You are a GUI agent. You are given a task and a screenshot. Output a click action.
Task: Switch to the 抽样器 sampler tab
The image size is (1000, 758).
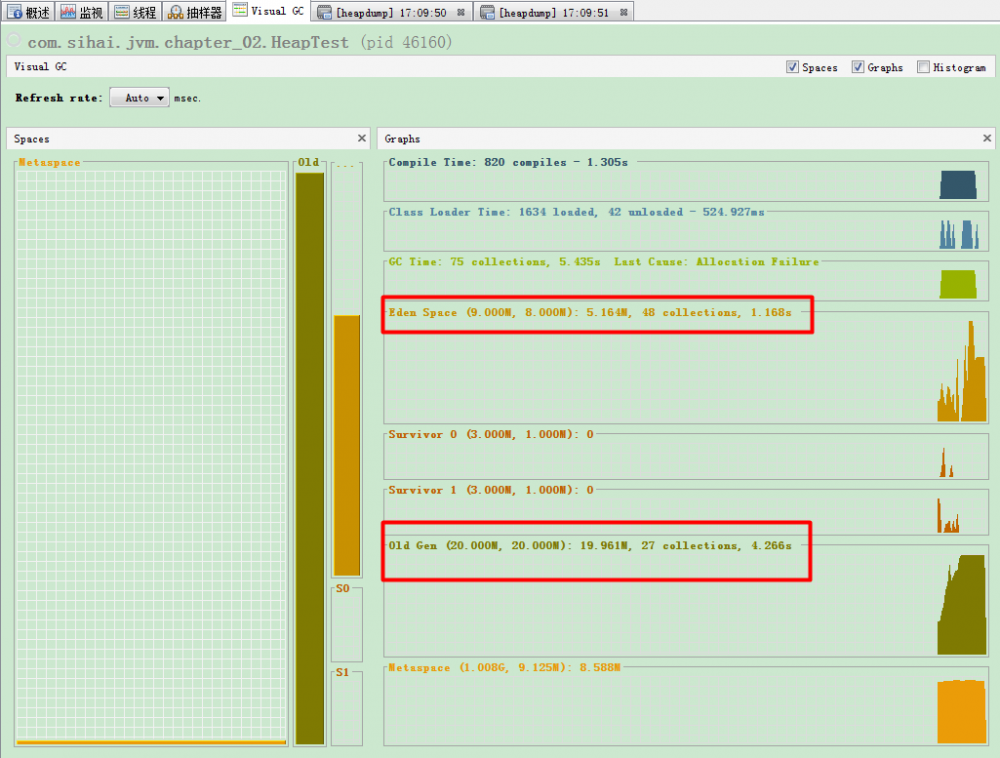coord(195,11)
